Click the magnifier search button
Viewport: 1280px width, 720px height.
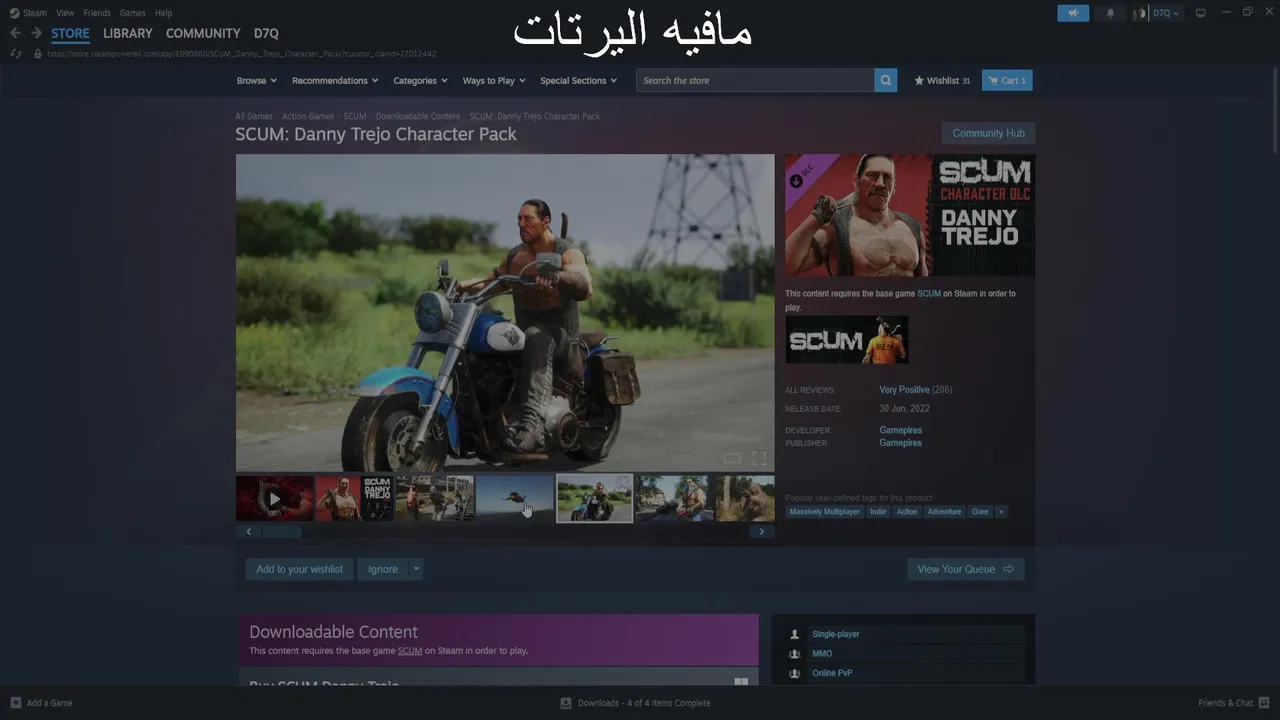click(886, 81)
